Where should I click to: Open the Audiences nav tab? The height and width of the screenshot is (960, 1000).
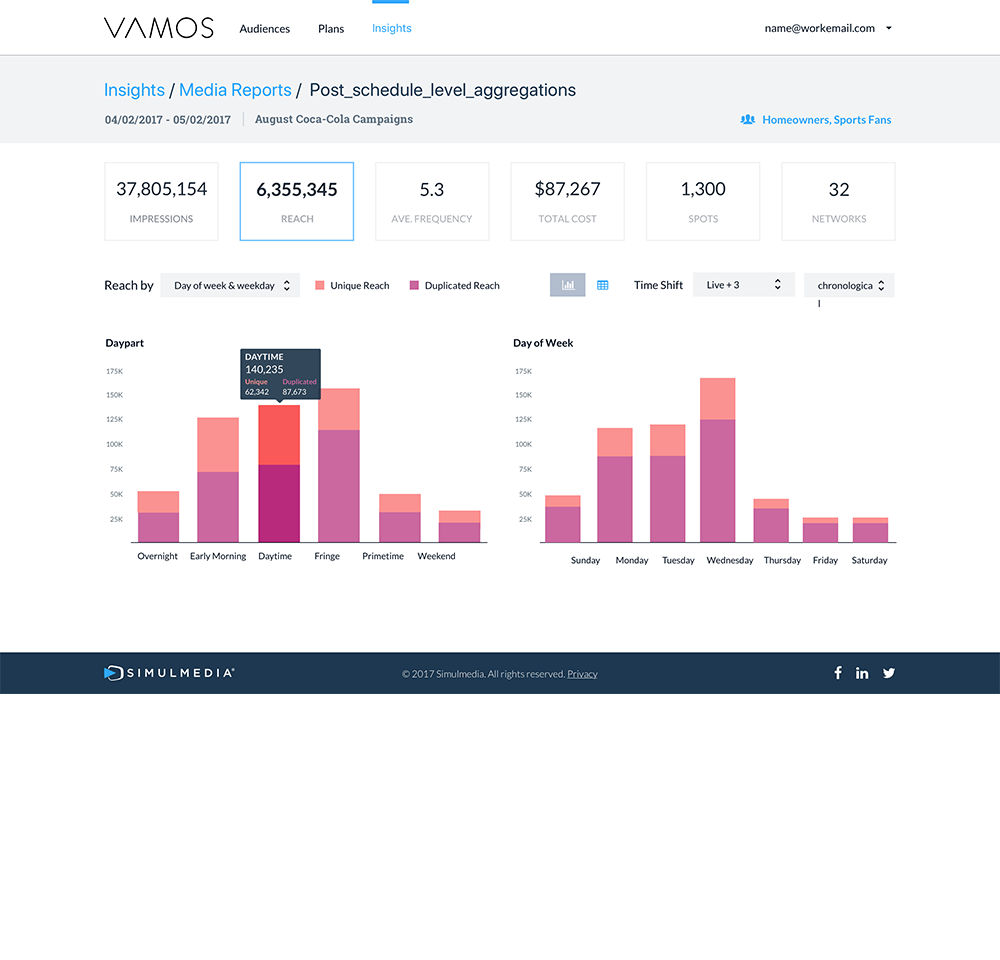(265, 29)
